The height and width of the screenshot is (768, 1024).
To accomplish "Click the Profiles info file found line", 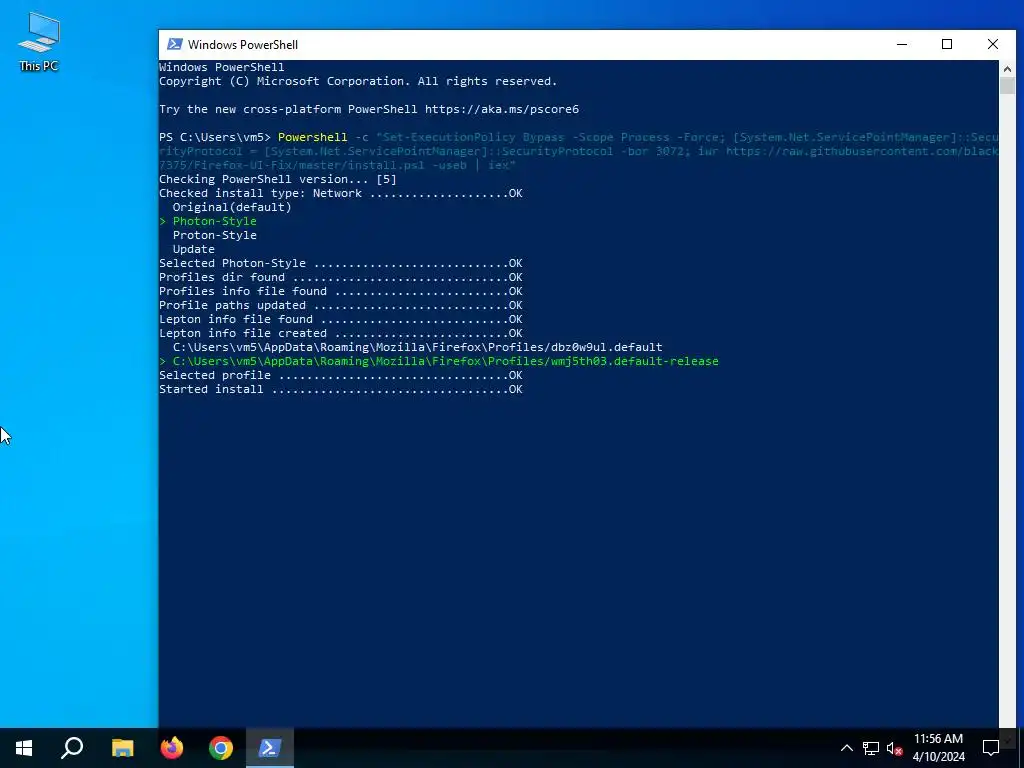I will pyautogui.click(x=341, y=291).
